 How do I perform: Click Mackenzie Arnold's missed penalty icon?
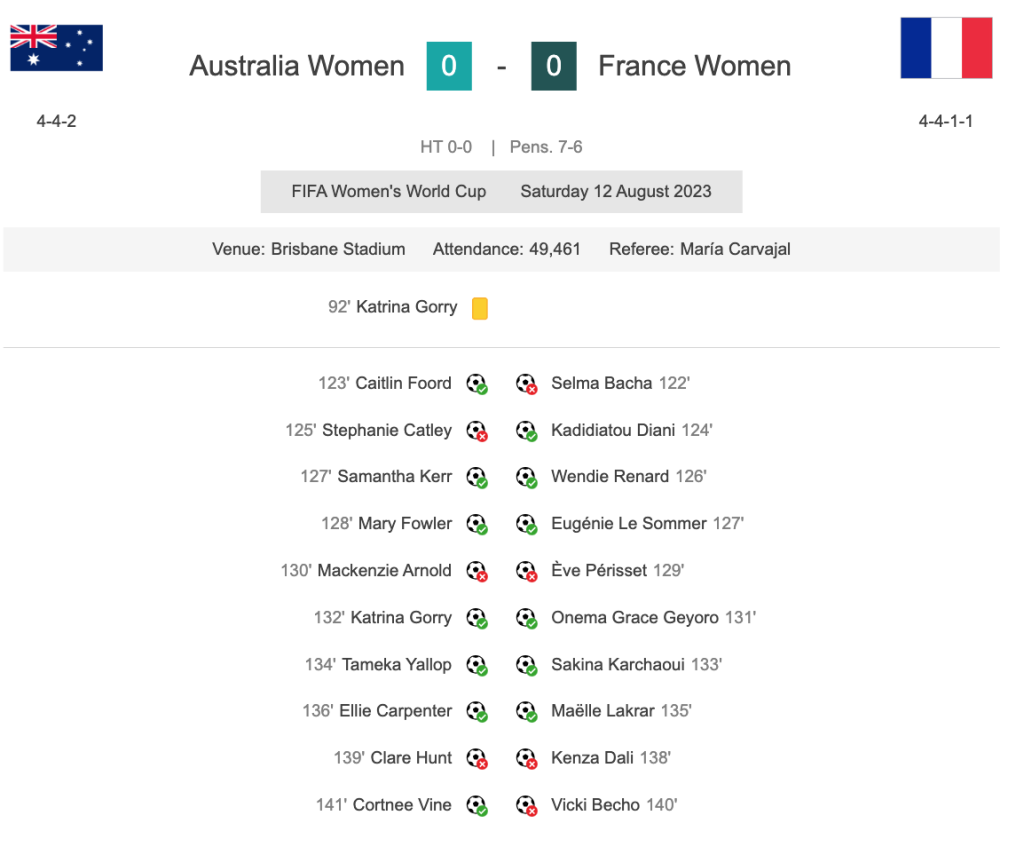(477, 571)
